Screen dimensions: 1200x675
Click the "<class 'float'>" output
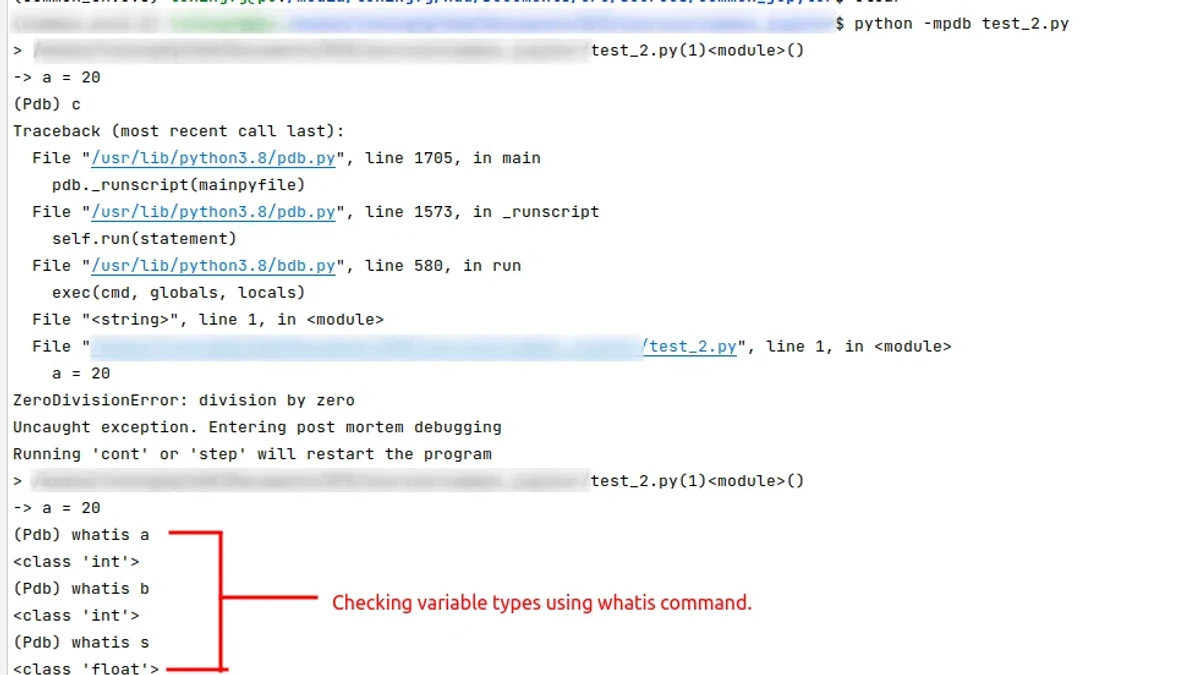click(86, 668)
